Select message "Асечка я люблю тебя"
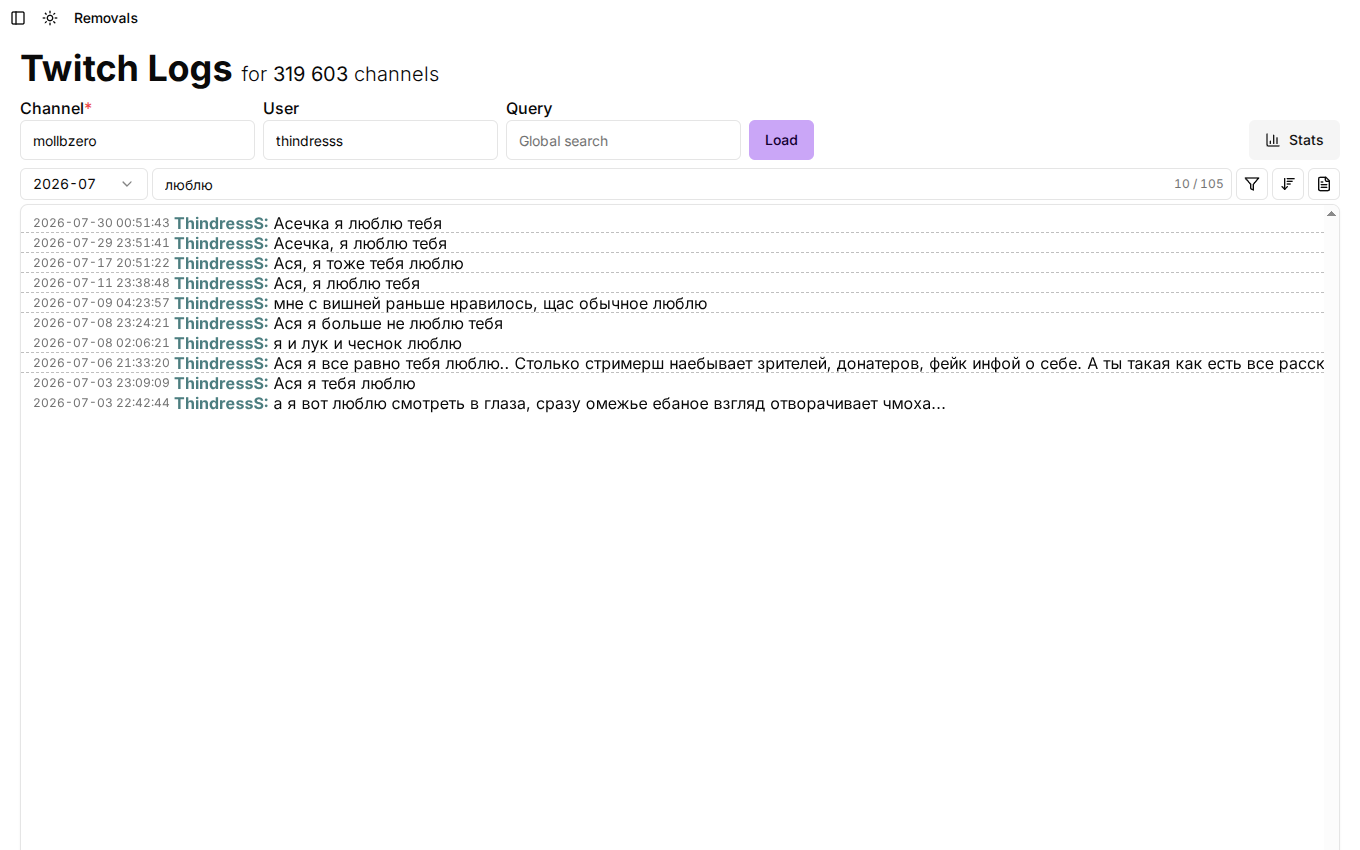Image resolution: width=1360 pixels, height=850 pixels. pos(358,223)
